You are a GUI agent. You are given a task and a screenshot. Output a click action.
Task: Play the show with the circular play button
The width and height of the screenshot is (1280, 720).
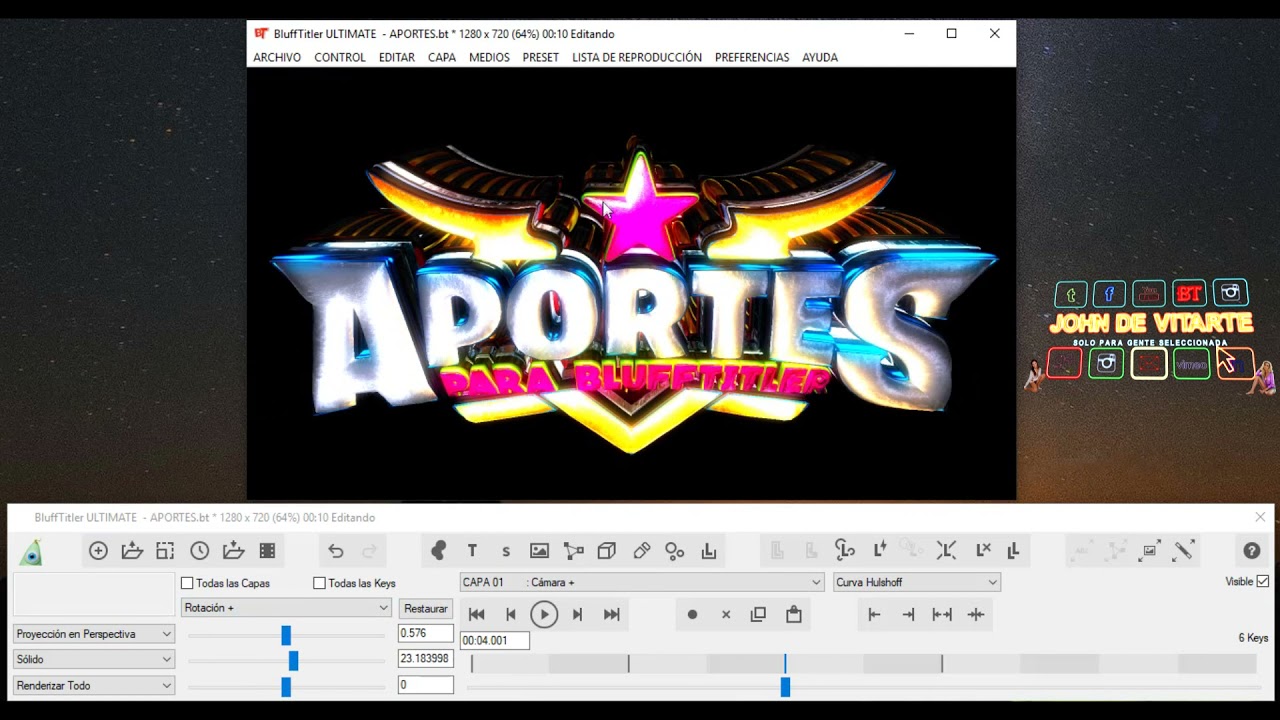544,615
